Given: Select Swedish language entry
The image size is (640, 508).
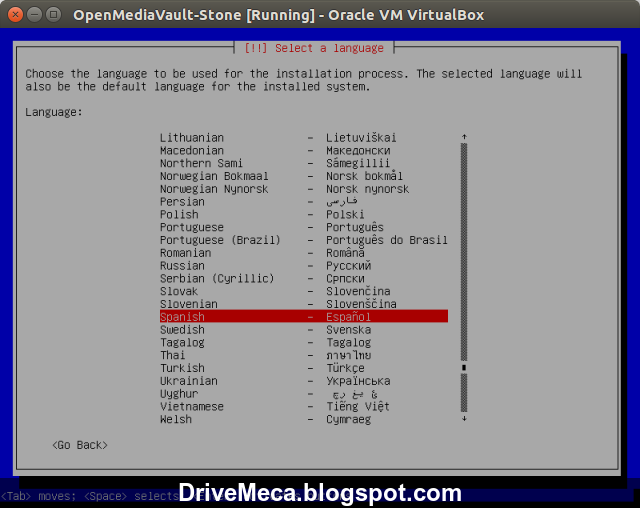Looking at the screenshot, I should click(304, 330).
